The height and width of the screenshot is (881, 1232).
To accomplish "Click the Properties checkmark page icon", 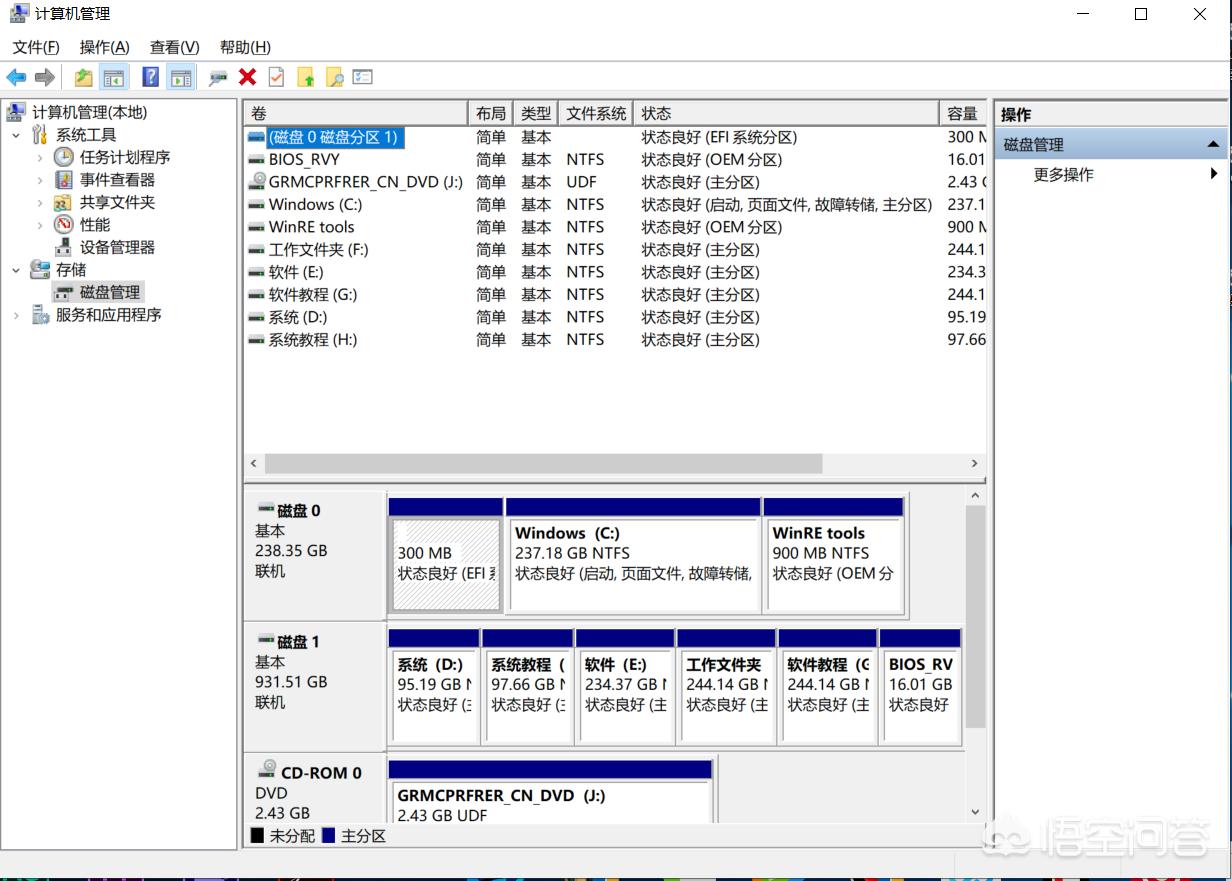I will 276,77.
